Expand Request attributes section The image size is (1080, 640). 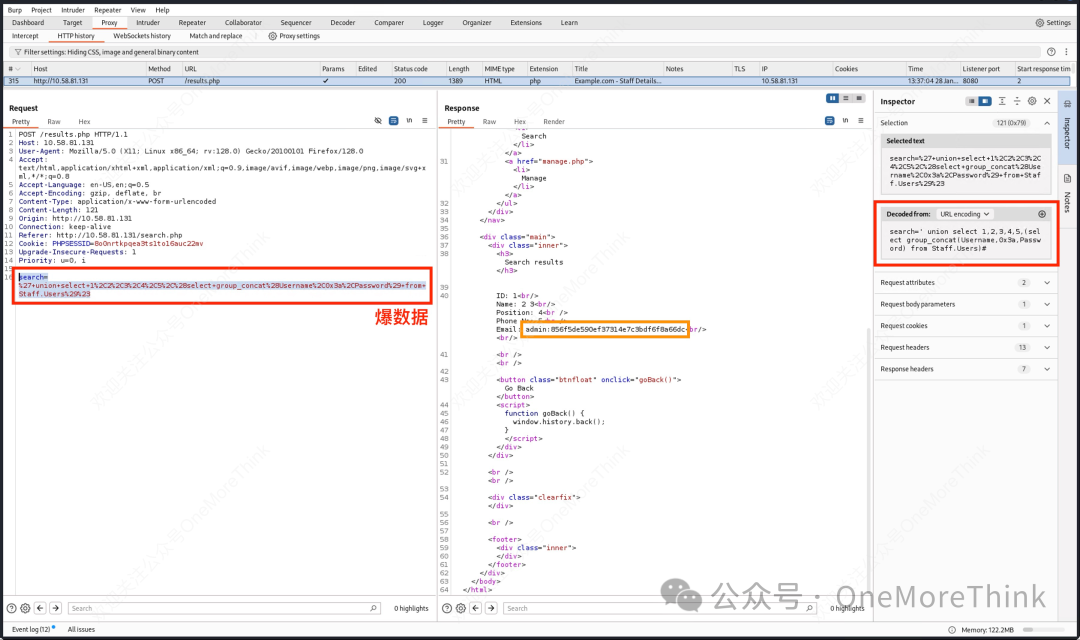coord(1047,282)
